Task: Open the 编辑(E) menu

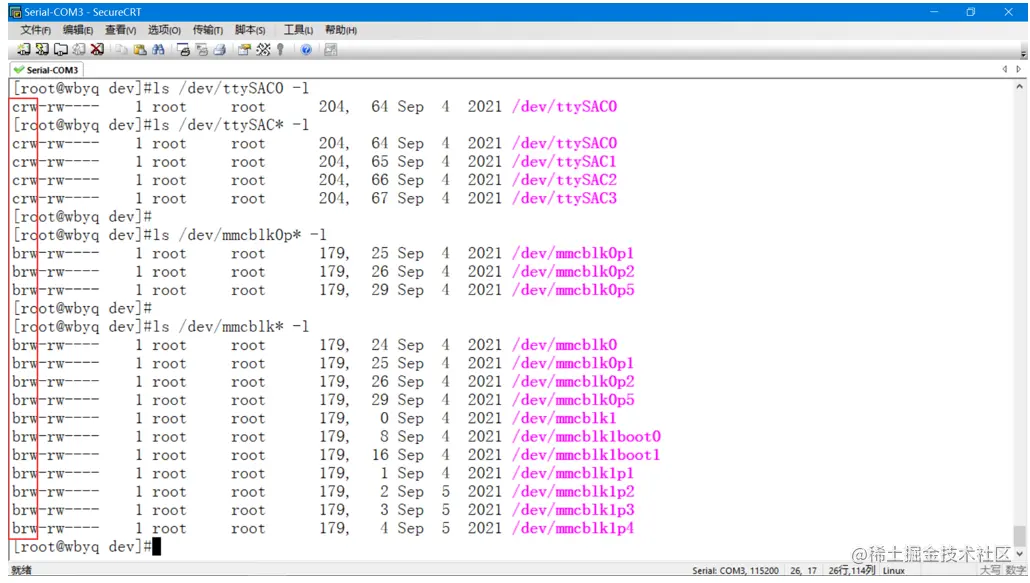Action: (x=78, y=30)
